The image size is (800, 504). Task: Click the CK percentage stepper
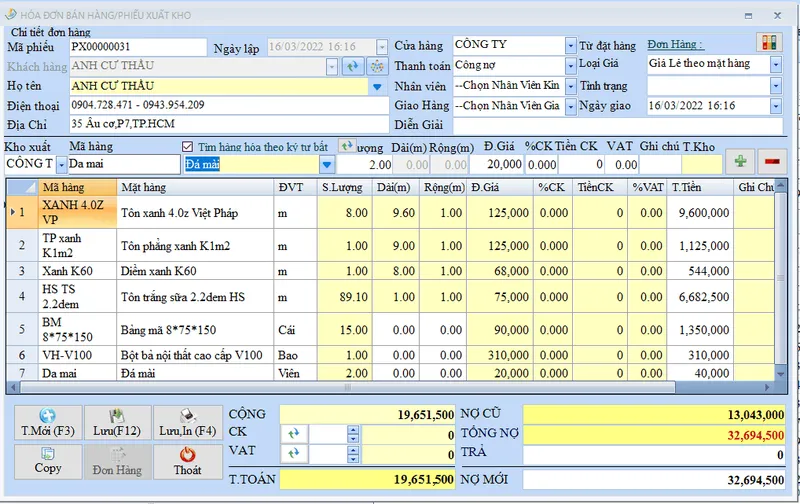pyautogui.click(x=353, y=434)
